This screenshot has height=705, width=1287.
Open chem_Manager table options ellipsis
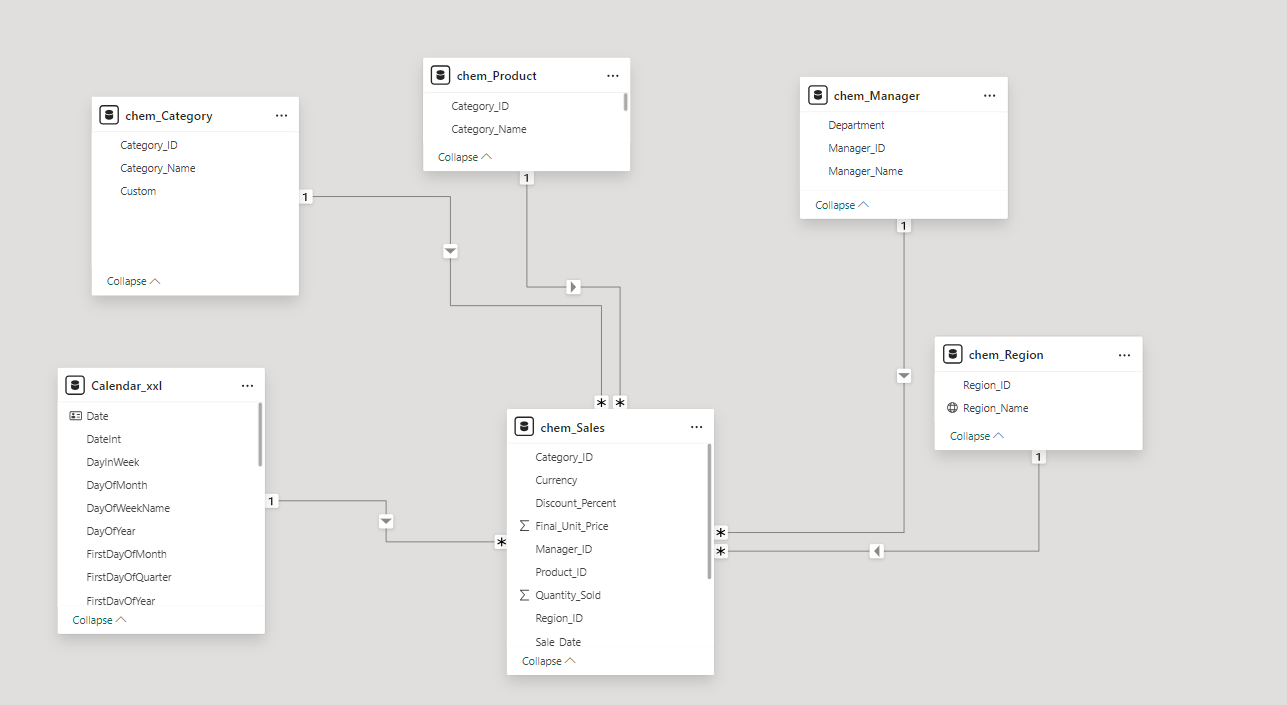pos(989,96)
